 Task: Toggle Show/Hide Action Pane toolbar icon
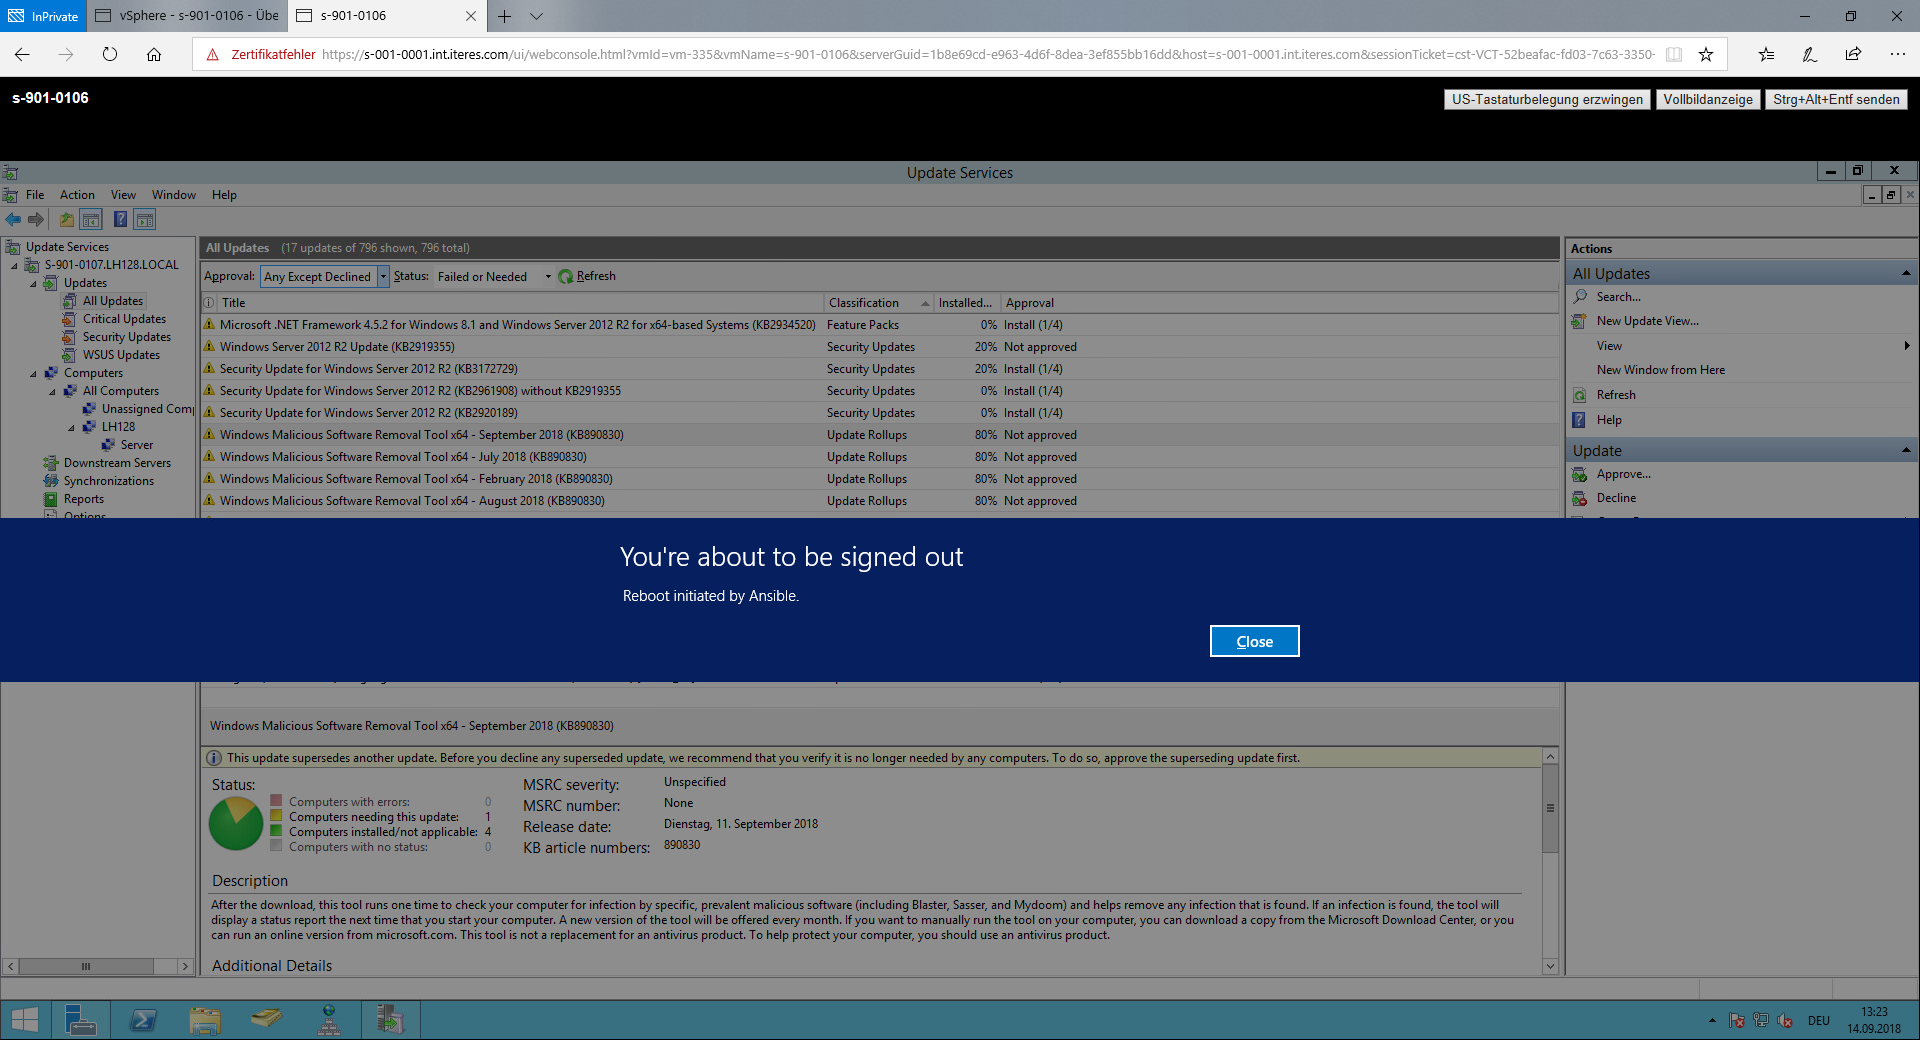pyautogui.click(x=145, y=220)
